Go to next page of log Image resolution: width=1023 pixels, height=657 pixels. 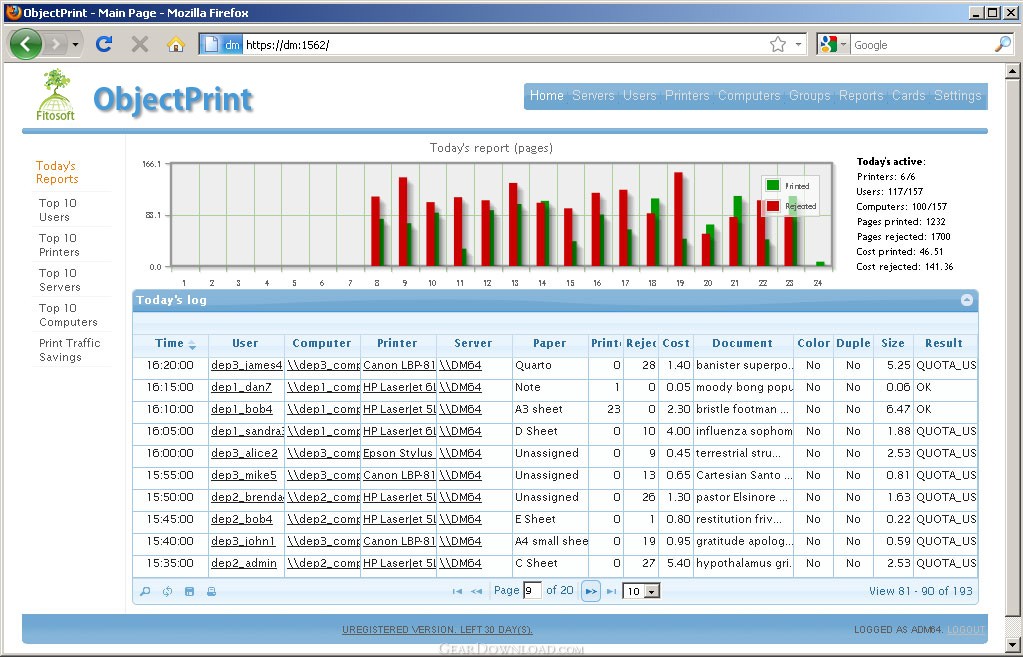pyautogui.click(x=590, y=591)
